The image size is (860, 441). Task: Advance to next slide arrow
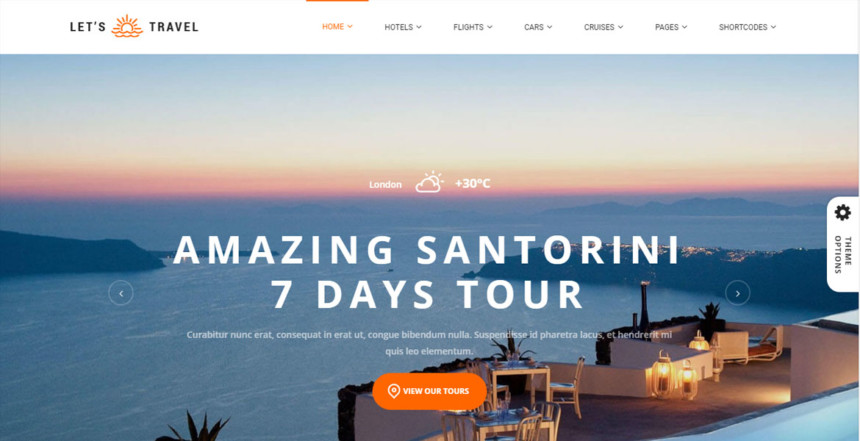pyautogui.click(x=738, y=293)
